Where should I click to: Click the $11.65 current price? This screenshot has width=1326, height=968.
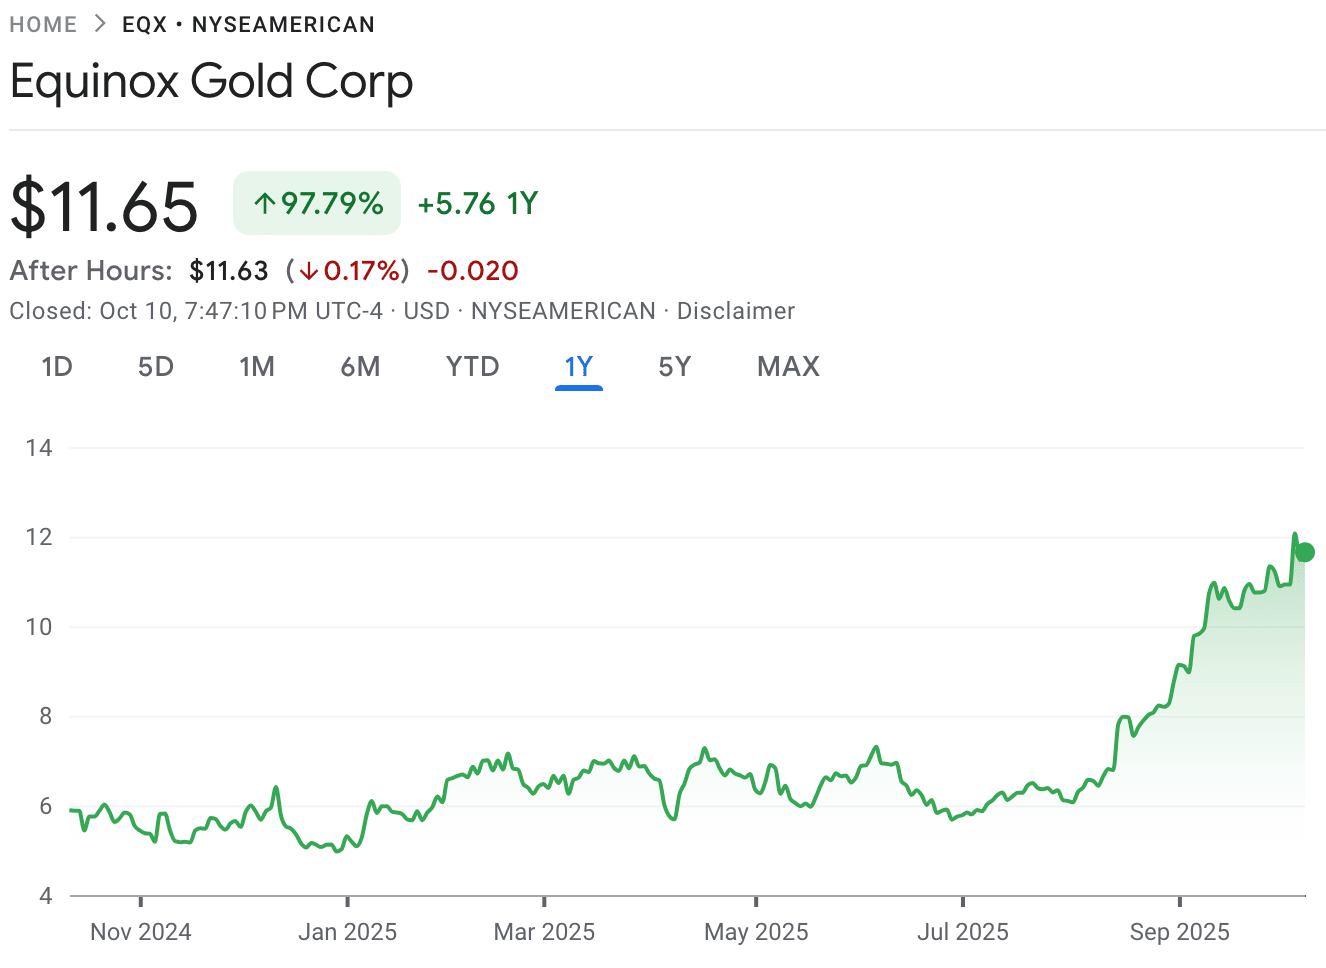point(104,207)
